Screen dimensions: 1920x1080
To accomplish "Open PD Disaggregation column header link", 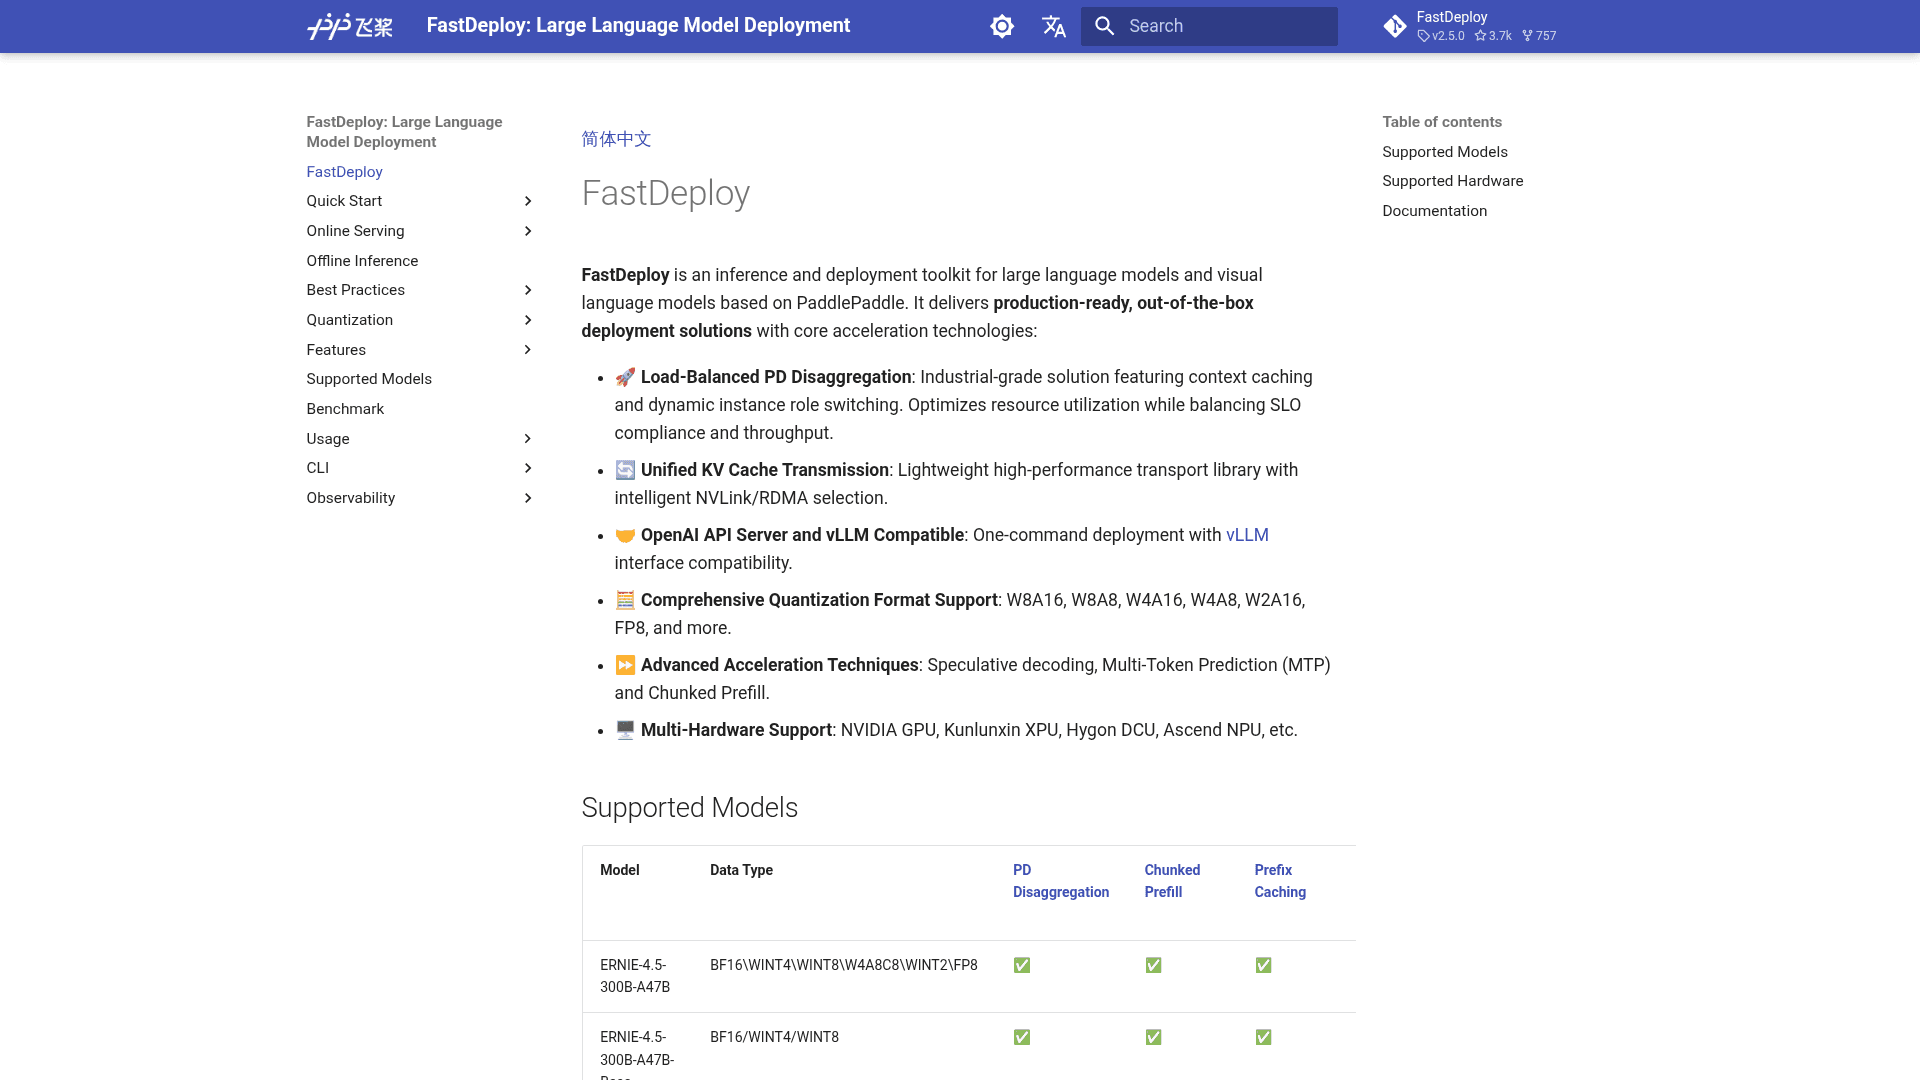I will [x=1060, y=881].
